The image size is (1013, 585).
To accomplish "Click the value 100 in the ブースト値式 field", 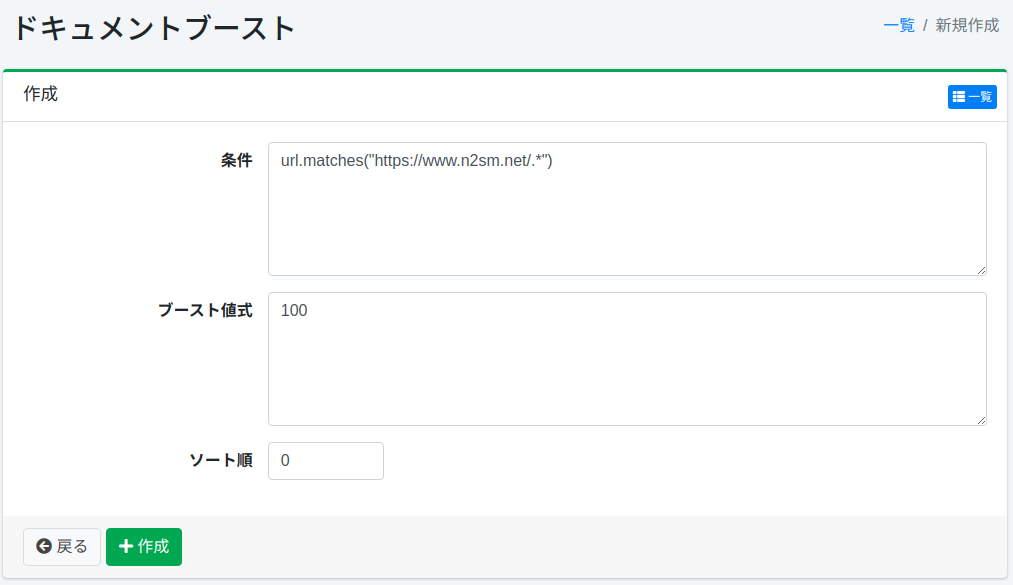I will click(294, 311).
